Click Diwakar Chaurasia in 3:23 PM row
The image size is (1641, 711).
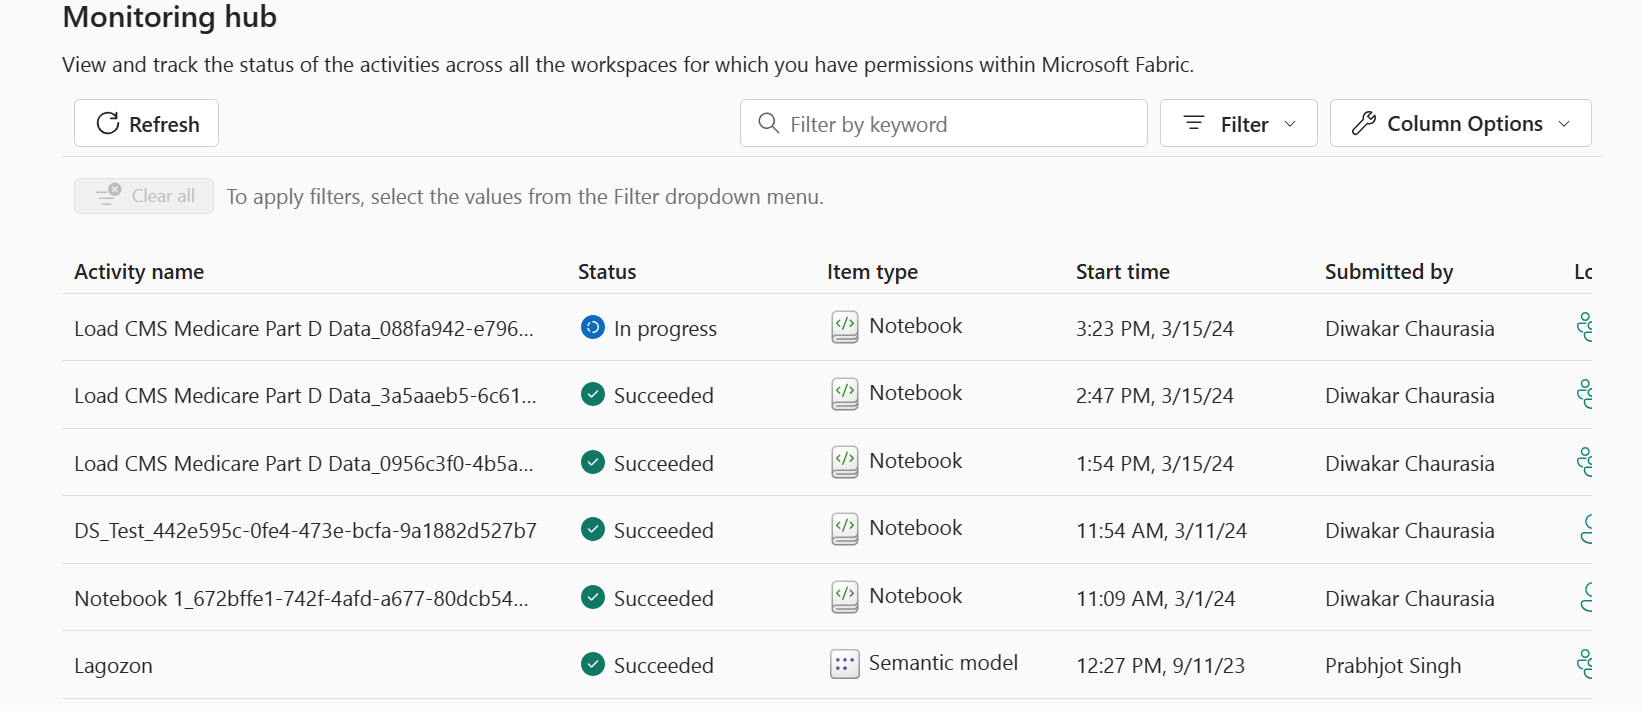coord(1410,329)
